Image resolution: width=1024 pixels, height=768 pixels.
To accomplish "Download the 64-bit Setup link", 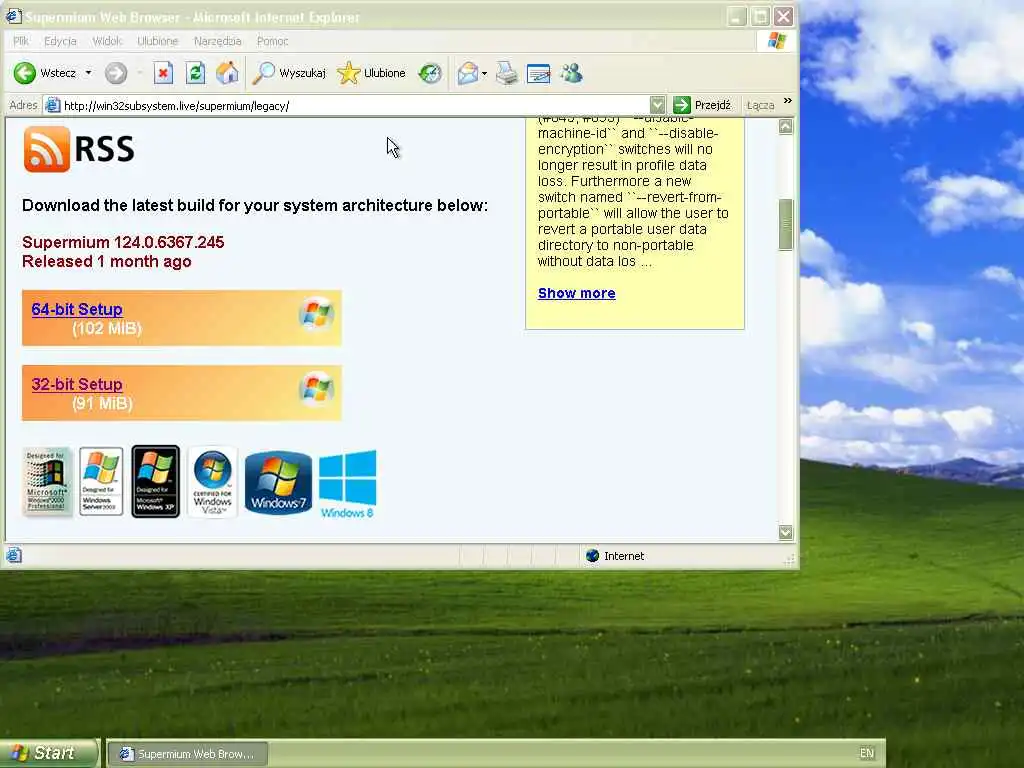I will coord(77,310).
